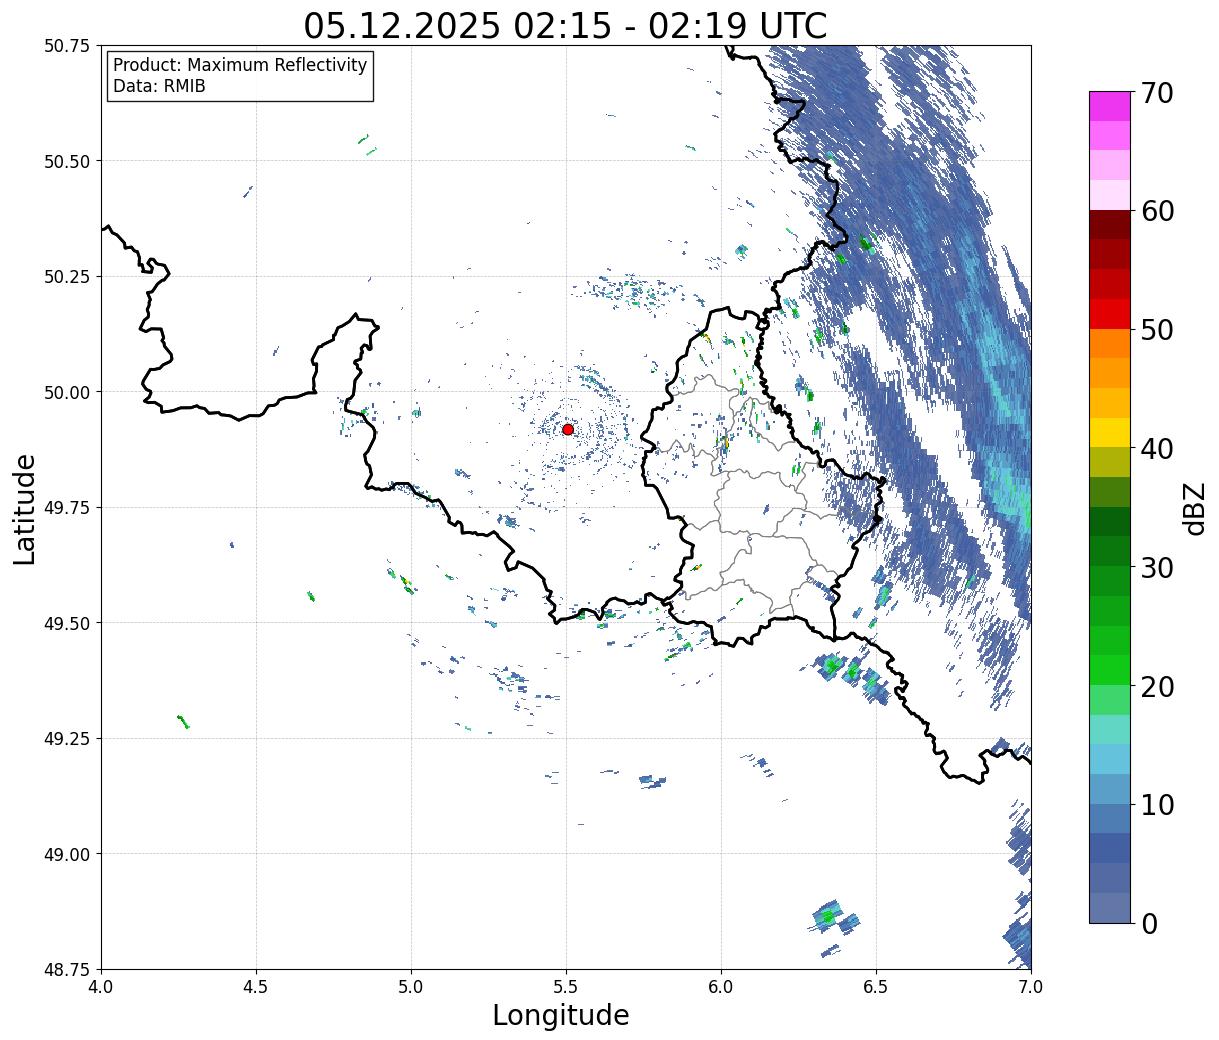Viewport: 1219px width, 1040px height.
Task: Click the latitude tick label 48.75
Action: [67, 970]
